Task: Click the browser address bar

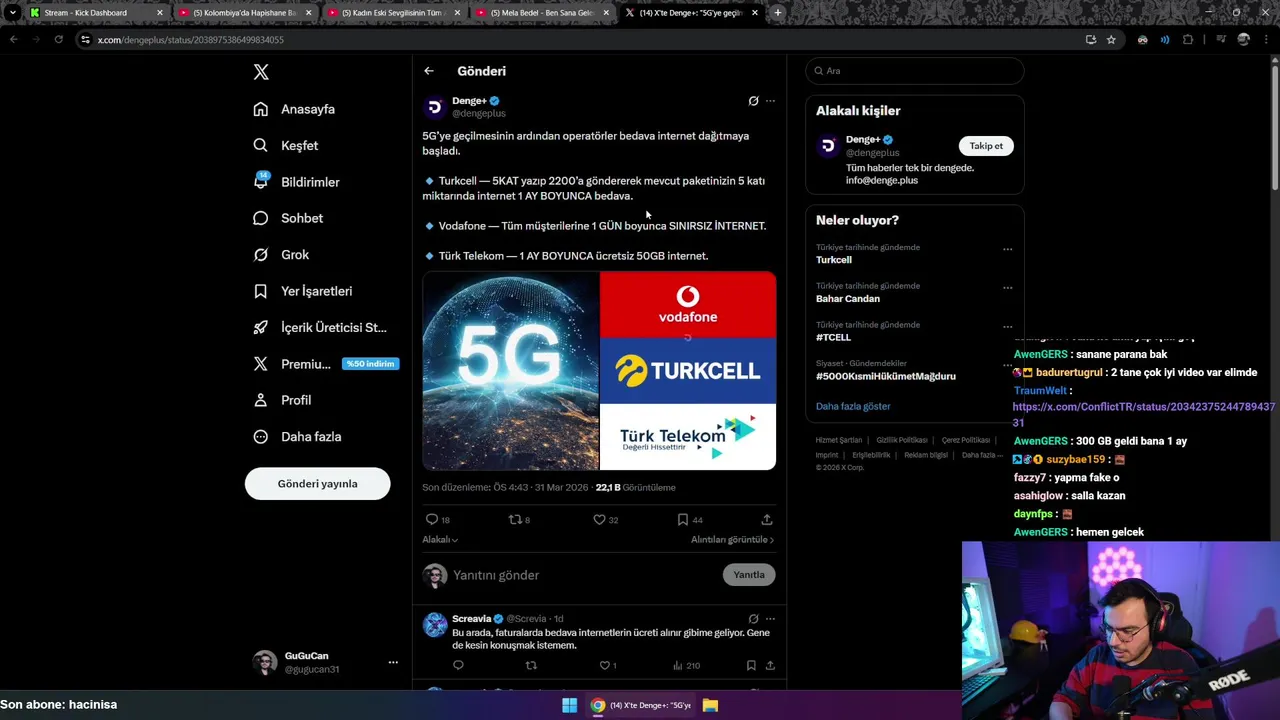Action: (580, 40)
